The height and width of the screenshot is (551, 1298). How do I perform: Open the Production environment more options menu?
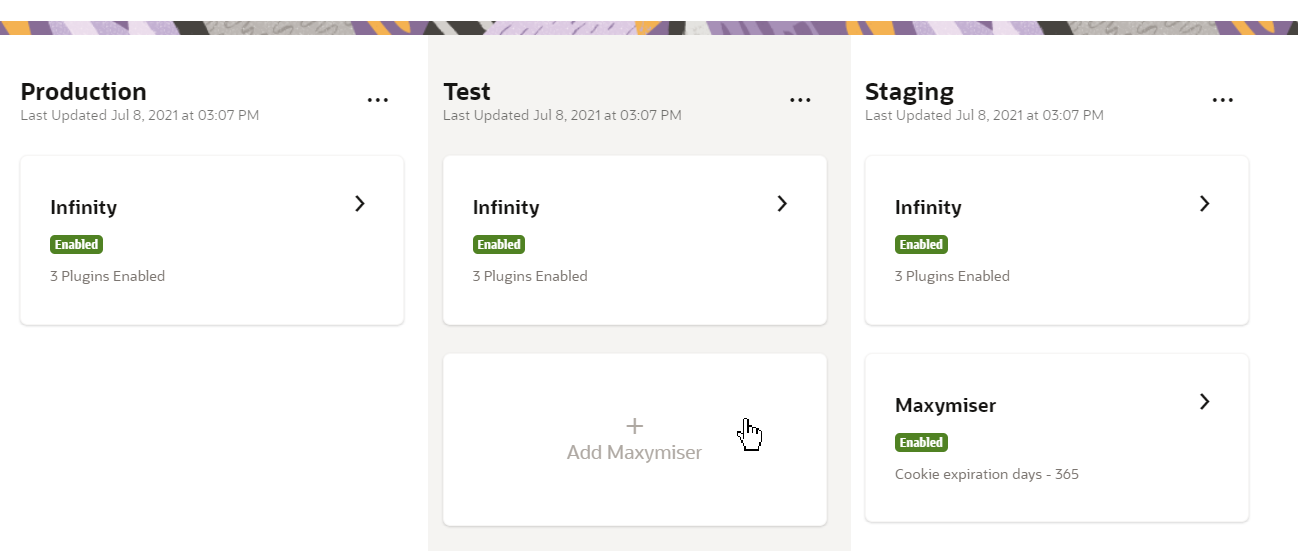[x=377, y=100]
